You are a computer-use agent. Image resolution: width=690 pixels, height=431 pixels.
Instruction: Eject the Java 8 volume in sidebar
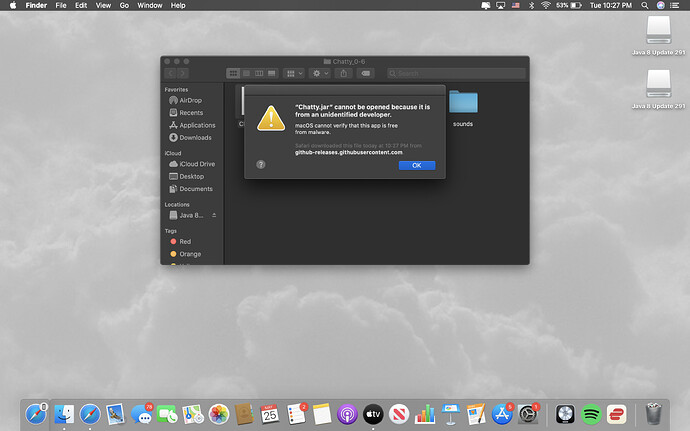tap(214, 215)
